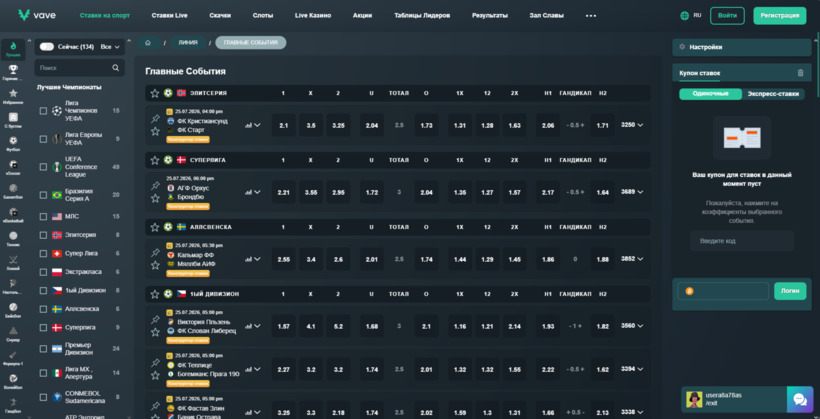820x419 pixels.
Task: Expand 3560 markets for Виктория Пльзень
Action: pyautogui.click(x=632, y=326)
